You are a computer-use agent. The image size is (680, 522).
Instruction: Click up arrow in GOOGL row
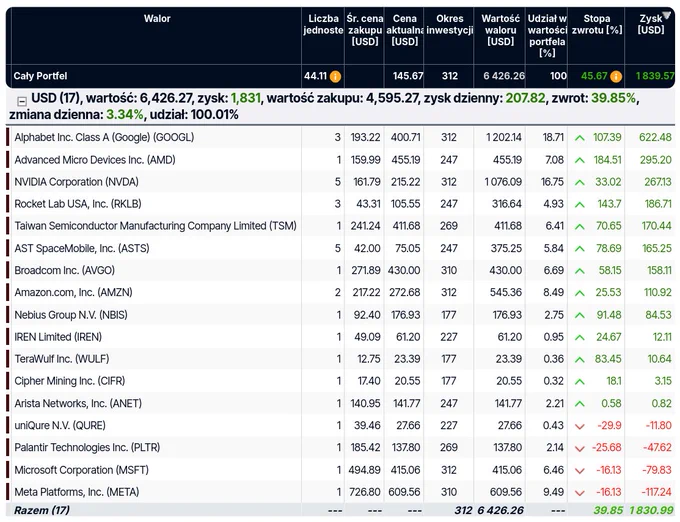[579, 138]
